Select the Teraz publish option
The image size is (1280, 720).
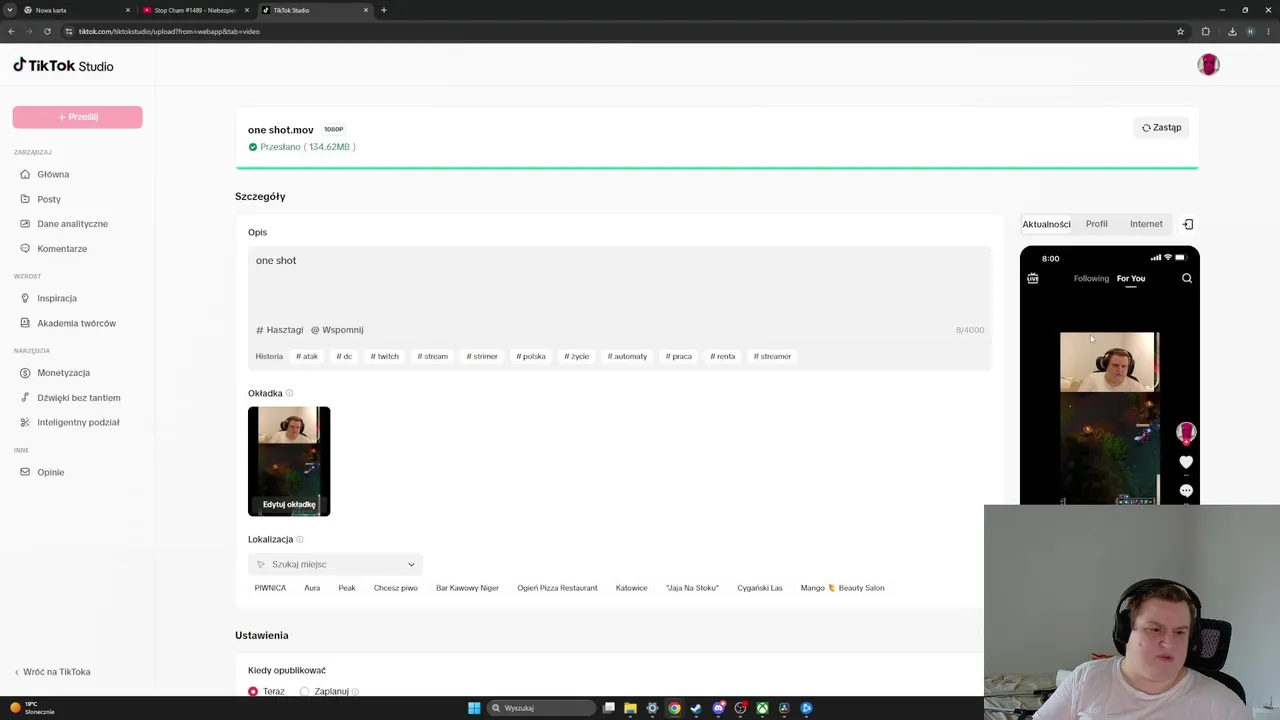click(253, 692)
